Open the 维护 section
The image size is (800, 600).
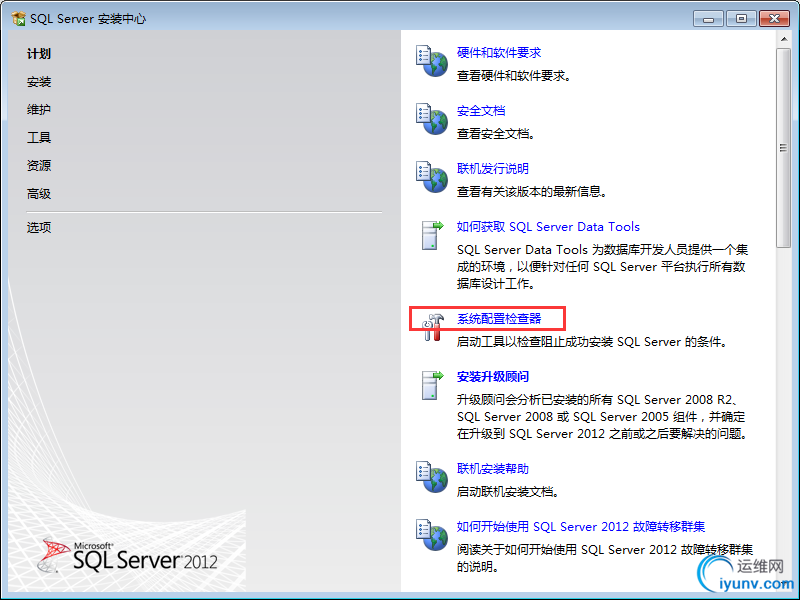39,109
